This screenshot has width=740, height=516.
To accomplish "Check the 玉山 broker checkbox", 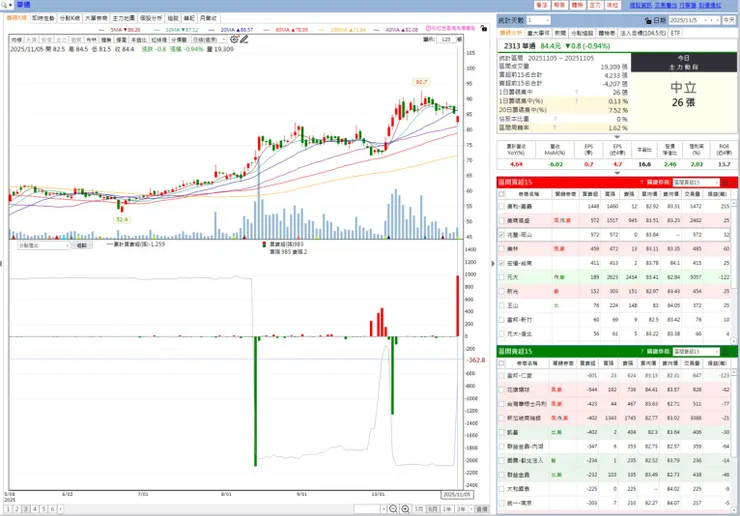I will tap(502, 305).
